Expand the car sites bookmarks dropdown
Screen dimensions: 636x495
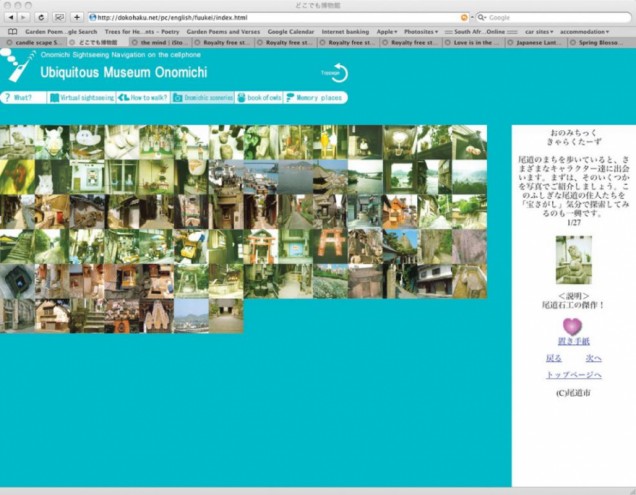539,32
